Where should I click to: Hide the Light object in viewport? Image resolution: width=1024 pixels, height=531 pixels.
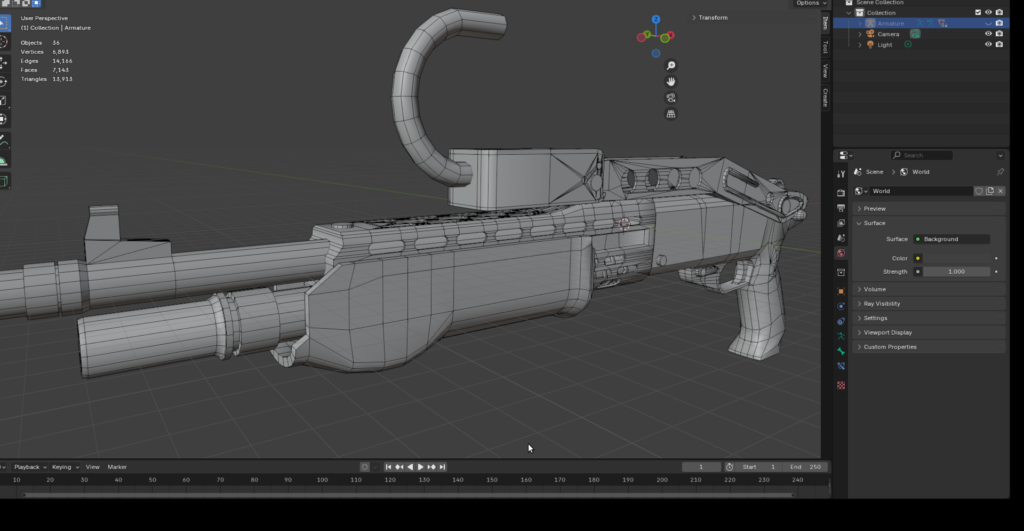(x=988, y=44)
